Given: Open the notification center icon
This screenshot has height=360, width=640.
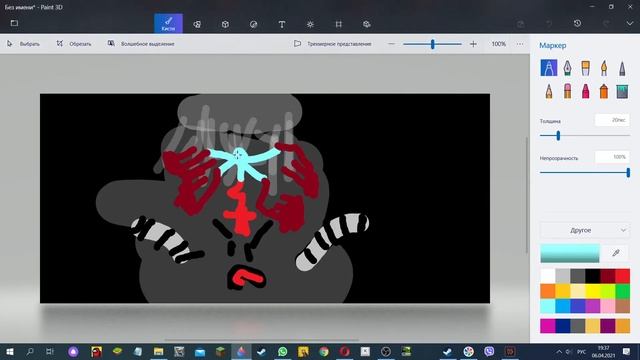Looking at the screenshot, I should click(x=626, y=351).
